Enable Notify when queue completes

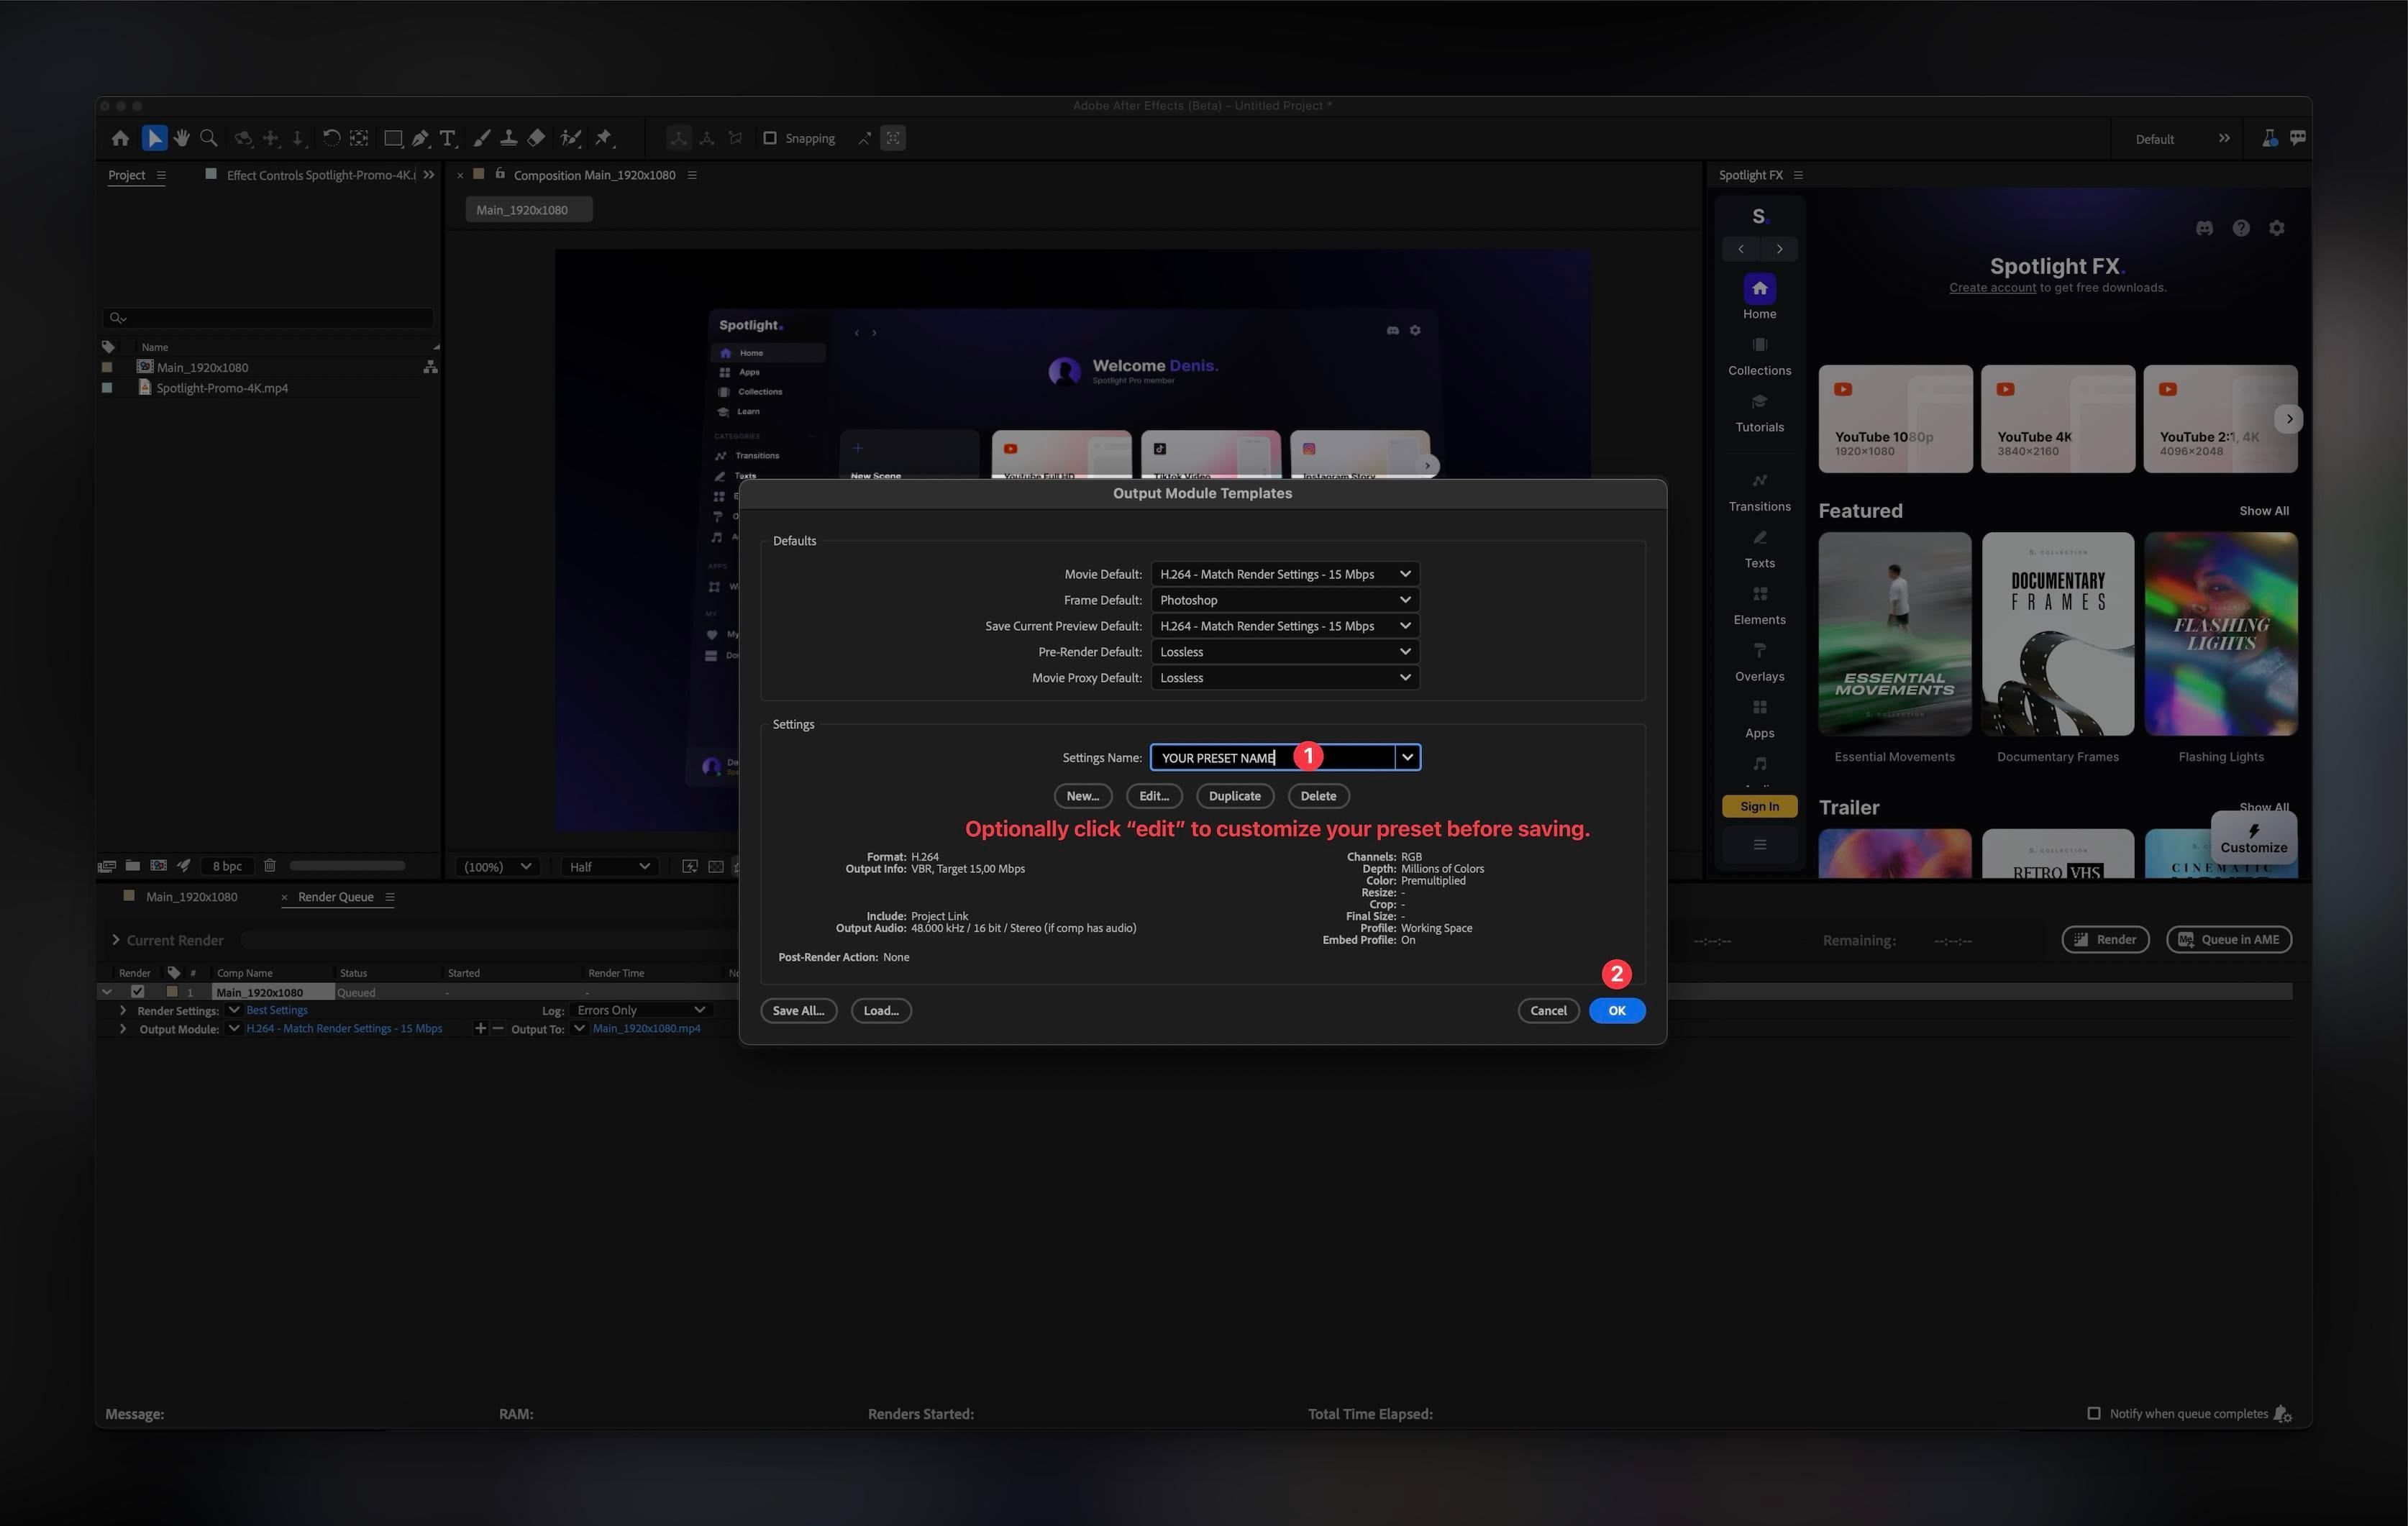[2094, 1413]
